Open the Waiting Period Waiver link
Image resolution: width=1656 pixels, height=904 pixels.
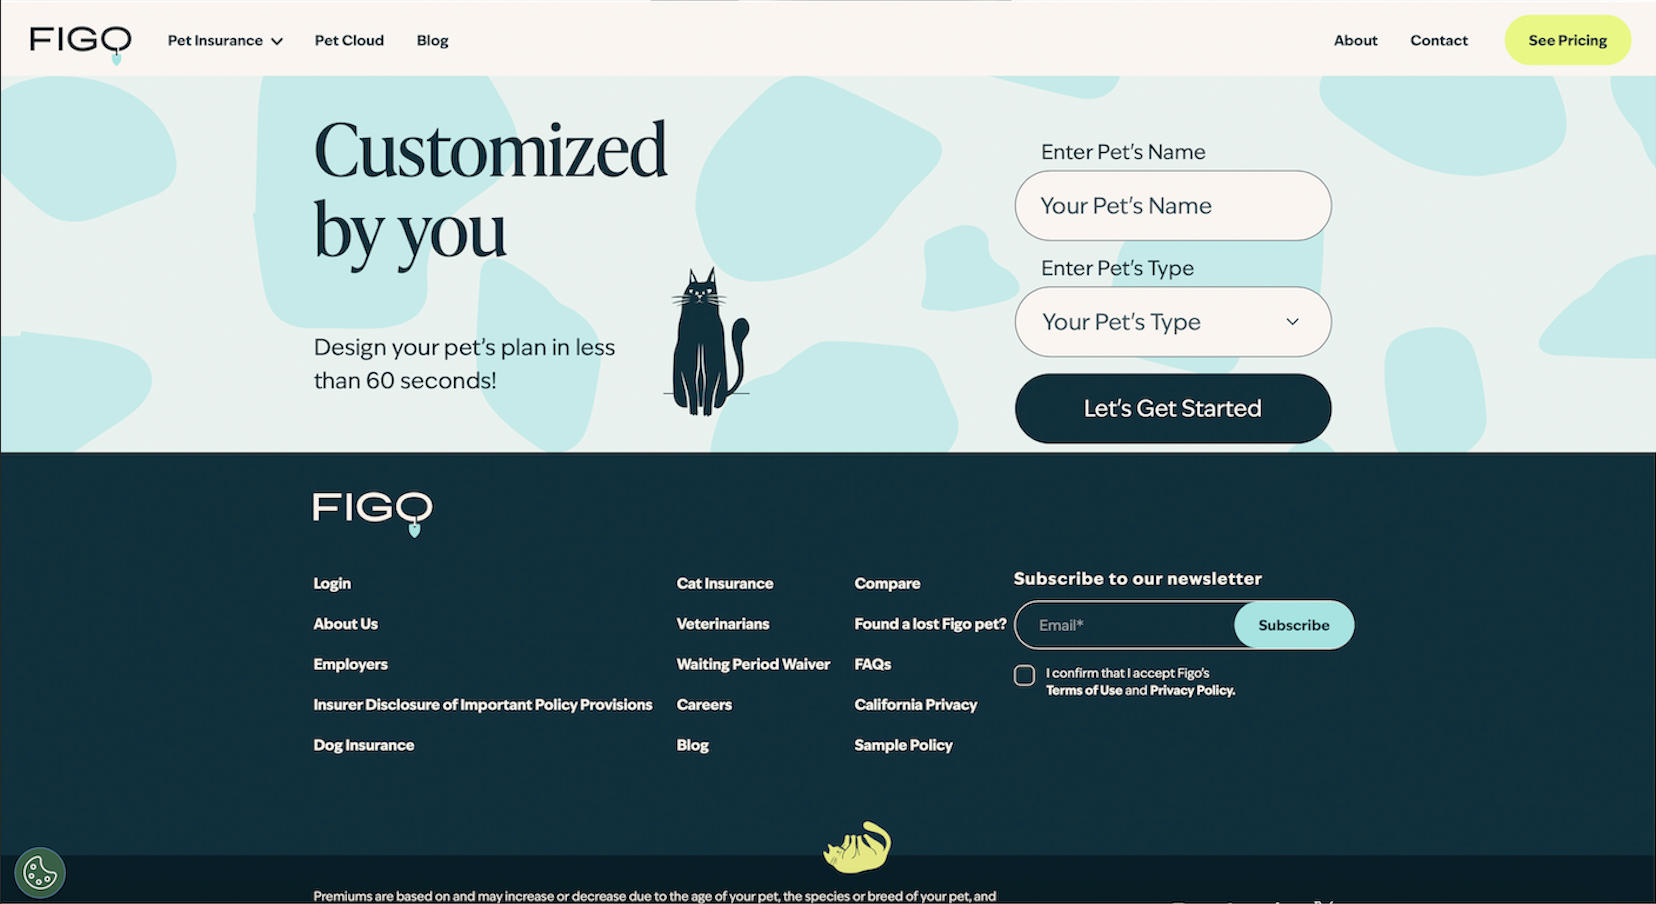(753, 665)
